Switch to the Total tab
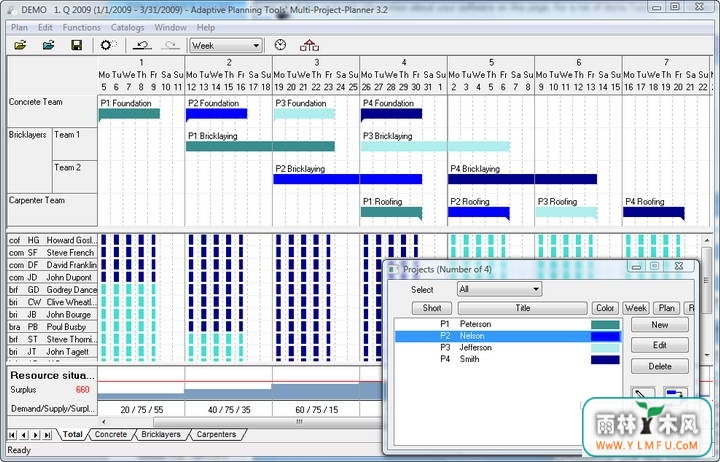 (73, 434)
